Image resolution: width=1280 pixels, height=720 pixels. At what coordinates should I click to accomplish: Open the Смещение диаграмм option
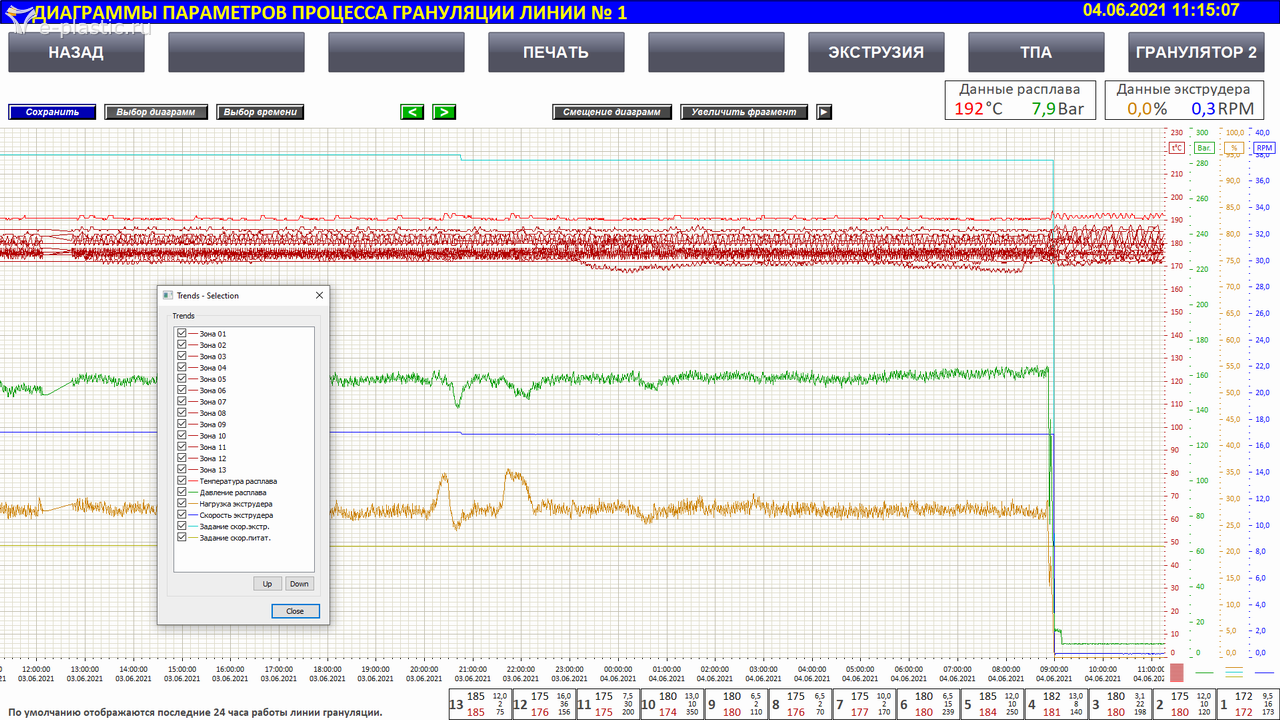[611, 112]
